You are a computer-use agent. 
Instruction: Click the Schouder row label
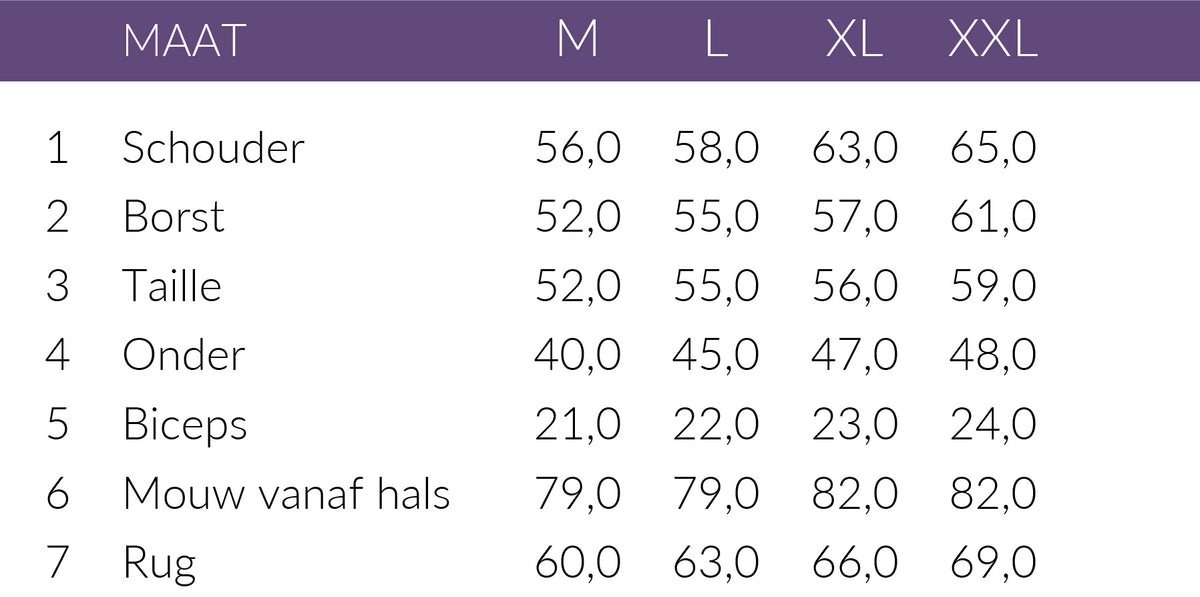213,148
